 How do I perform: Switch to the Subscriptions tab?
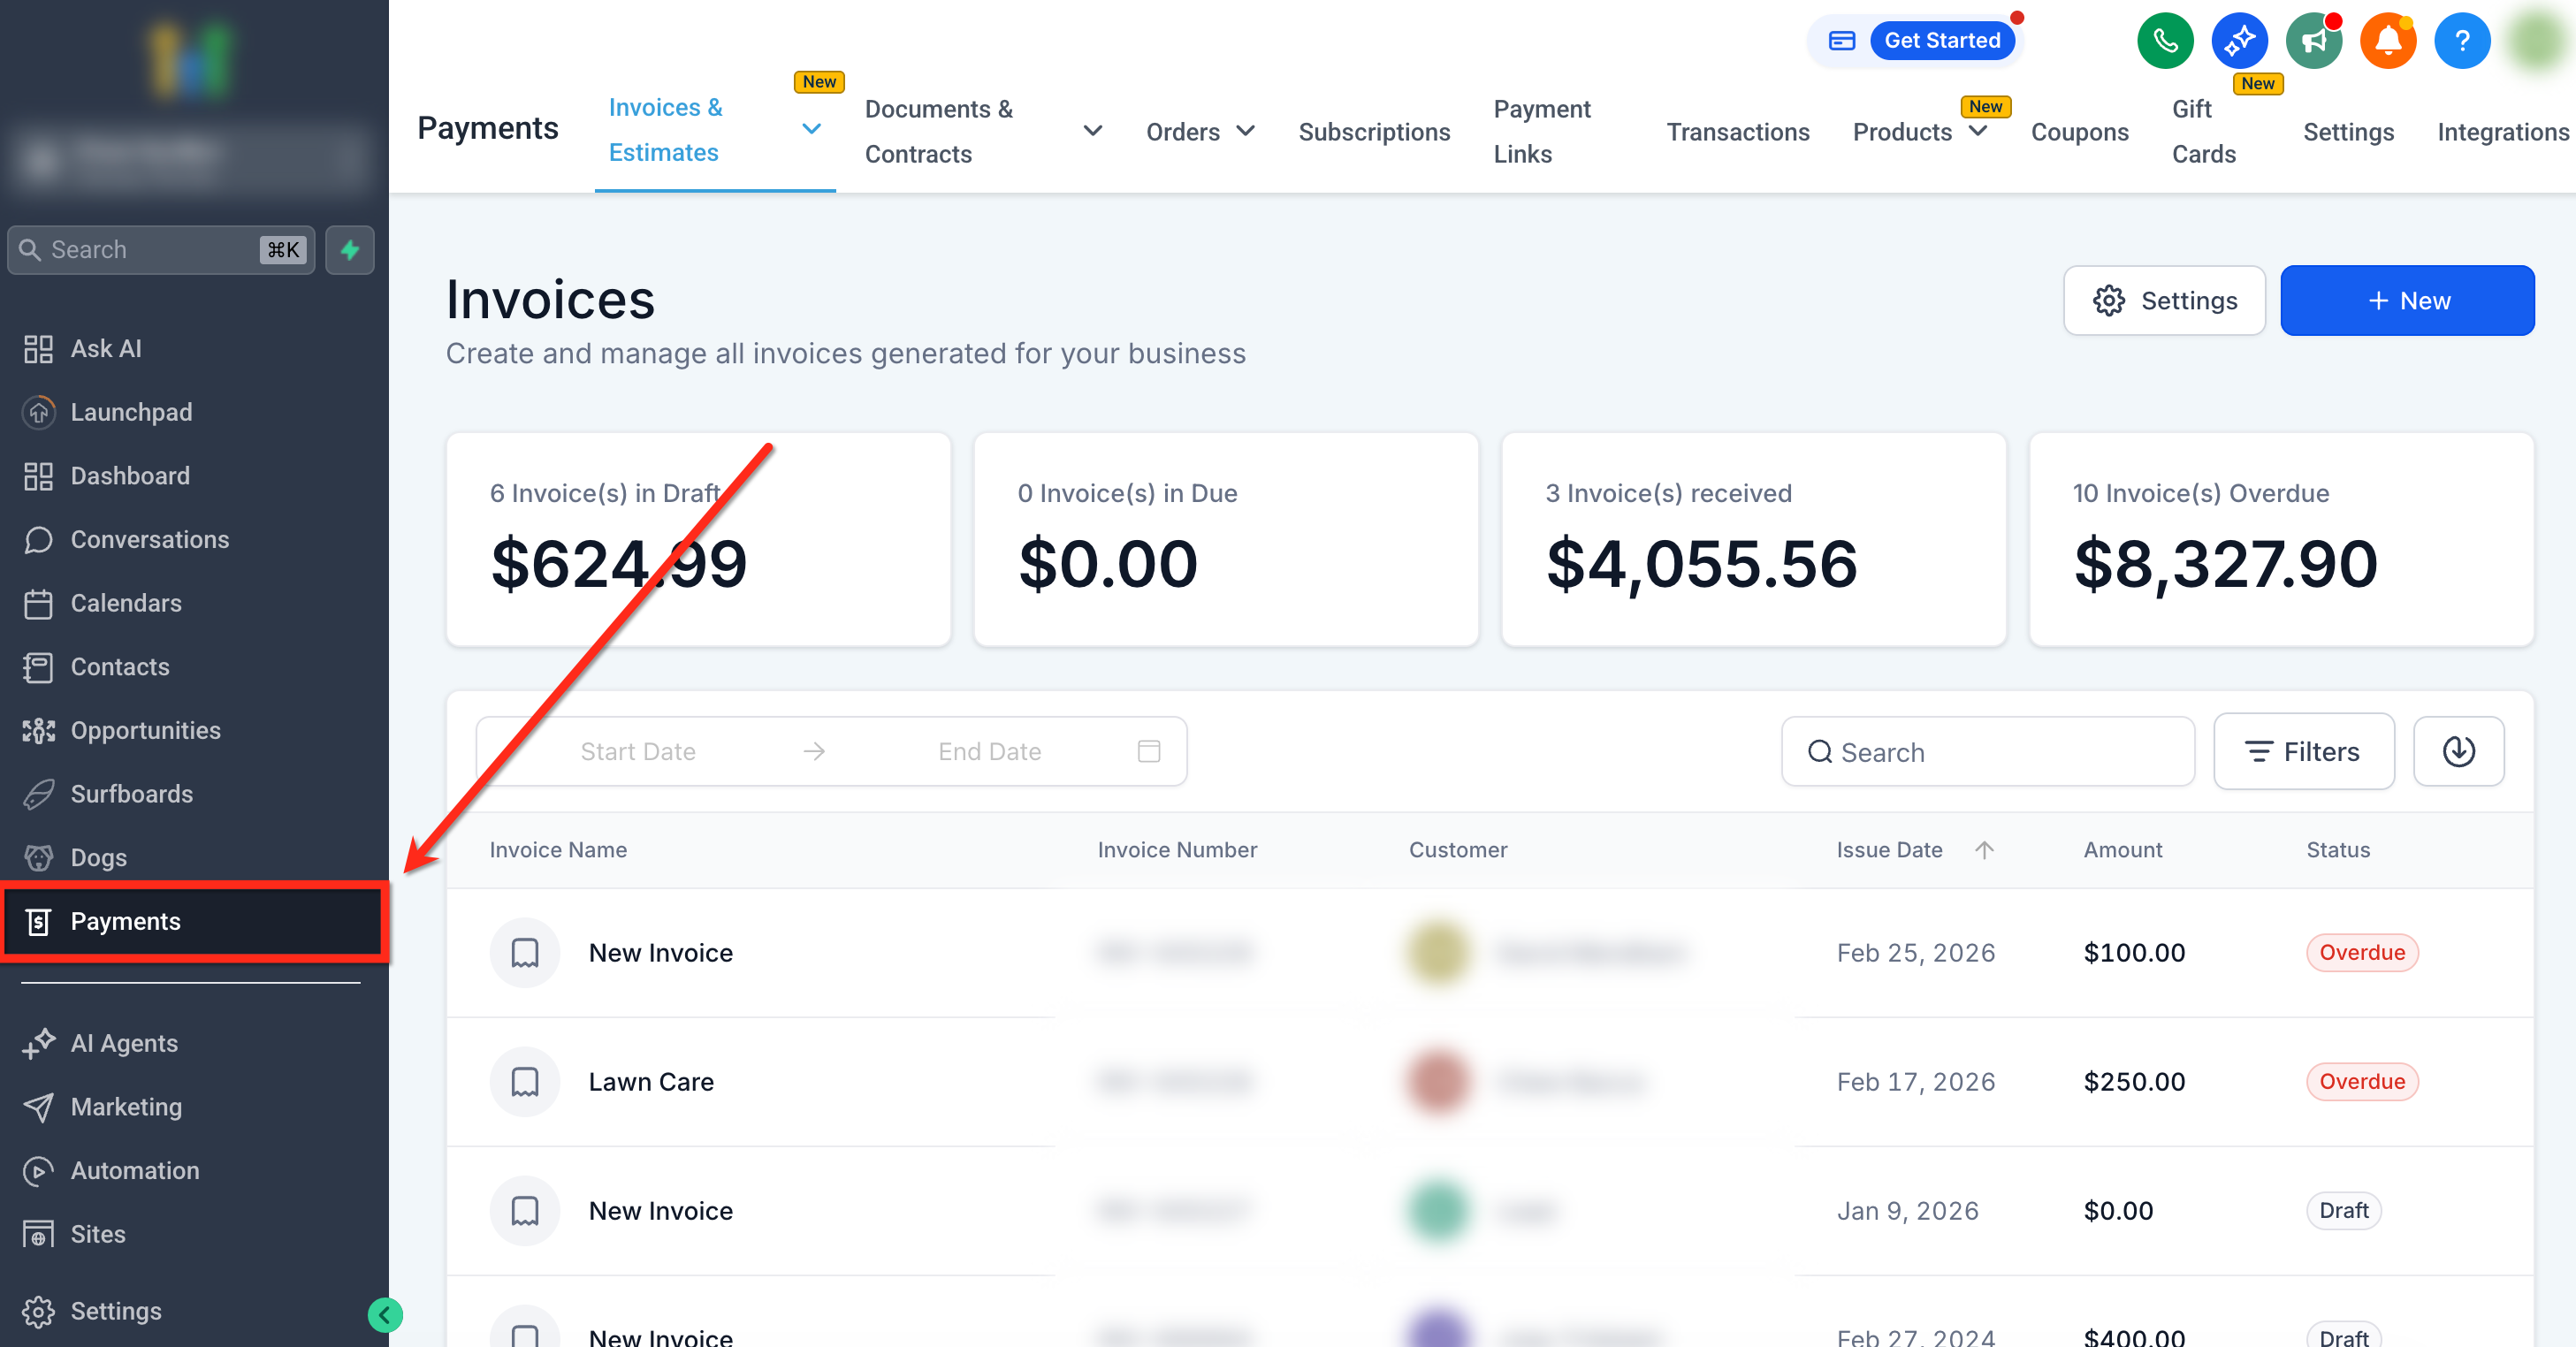pos(1373,132)
